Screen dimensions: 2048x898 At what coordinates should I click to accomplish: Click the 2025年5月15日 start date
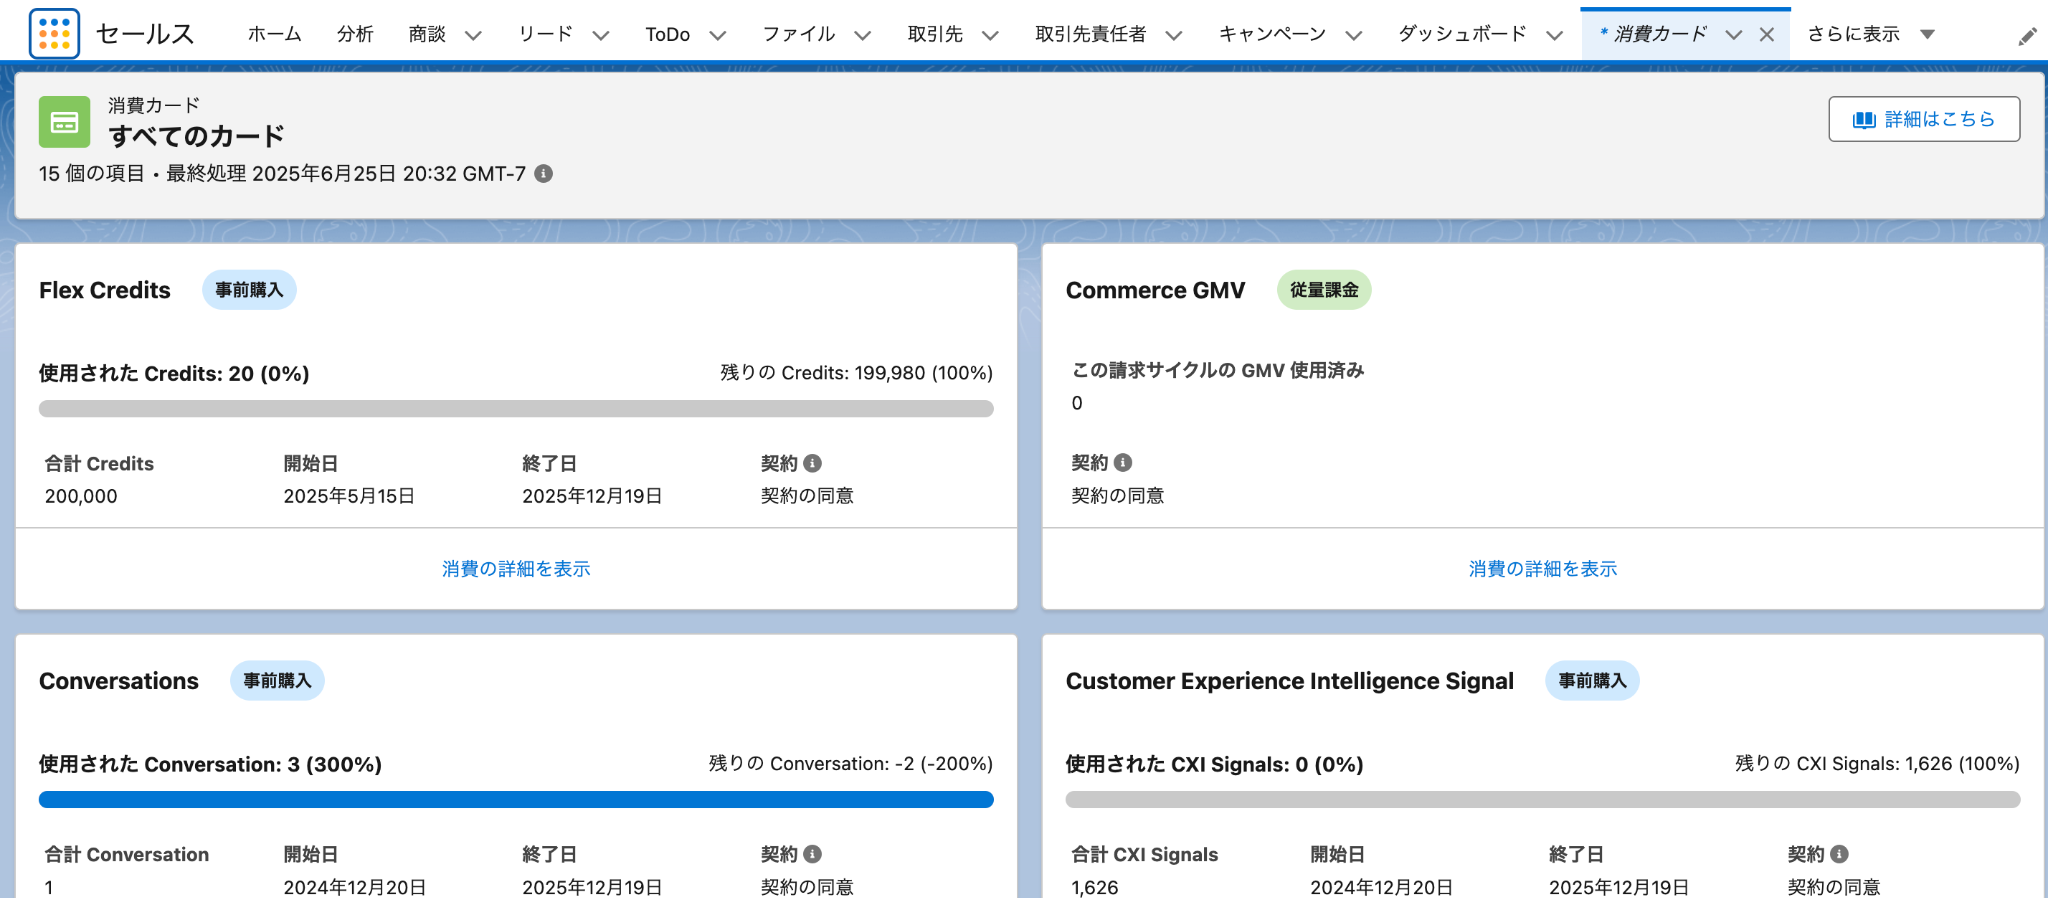click(x=349, y=496)
